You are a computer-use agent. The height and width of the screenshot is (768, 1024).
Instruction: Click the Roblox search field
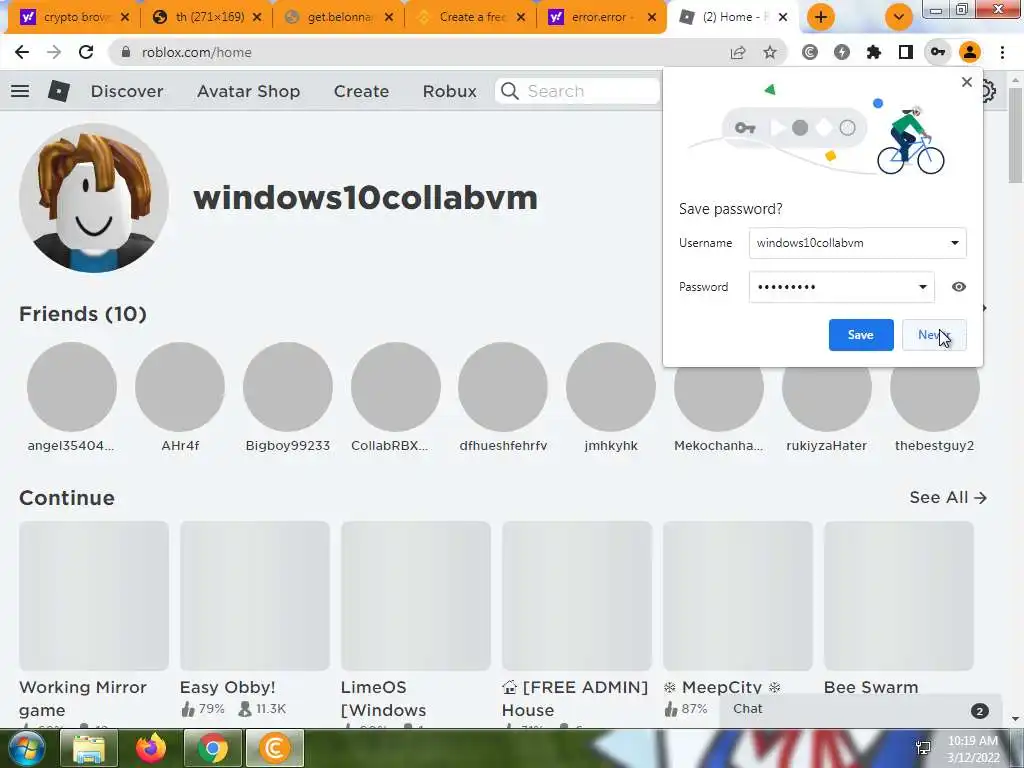coord(577,91)
